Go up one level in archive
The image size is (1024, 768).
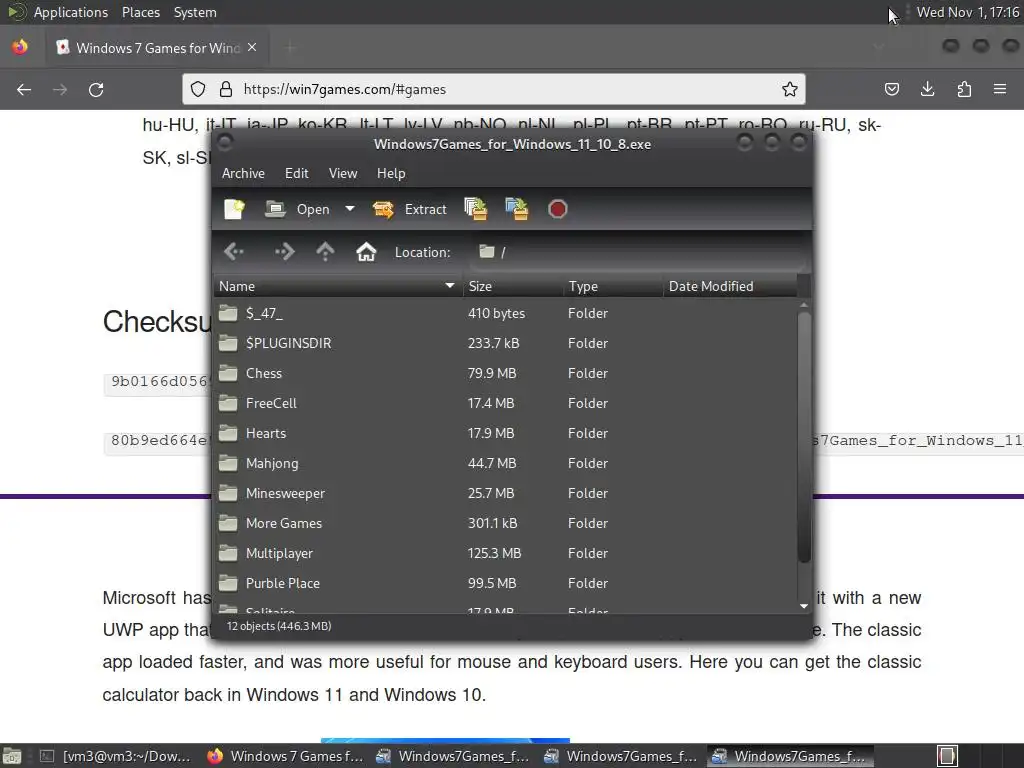click(325, 251)
